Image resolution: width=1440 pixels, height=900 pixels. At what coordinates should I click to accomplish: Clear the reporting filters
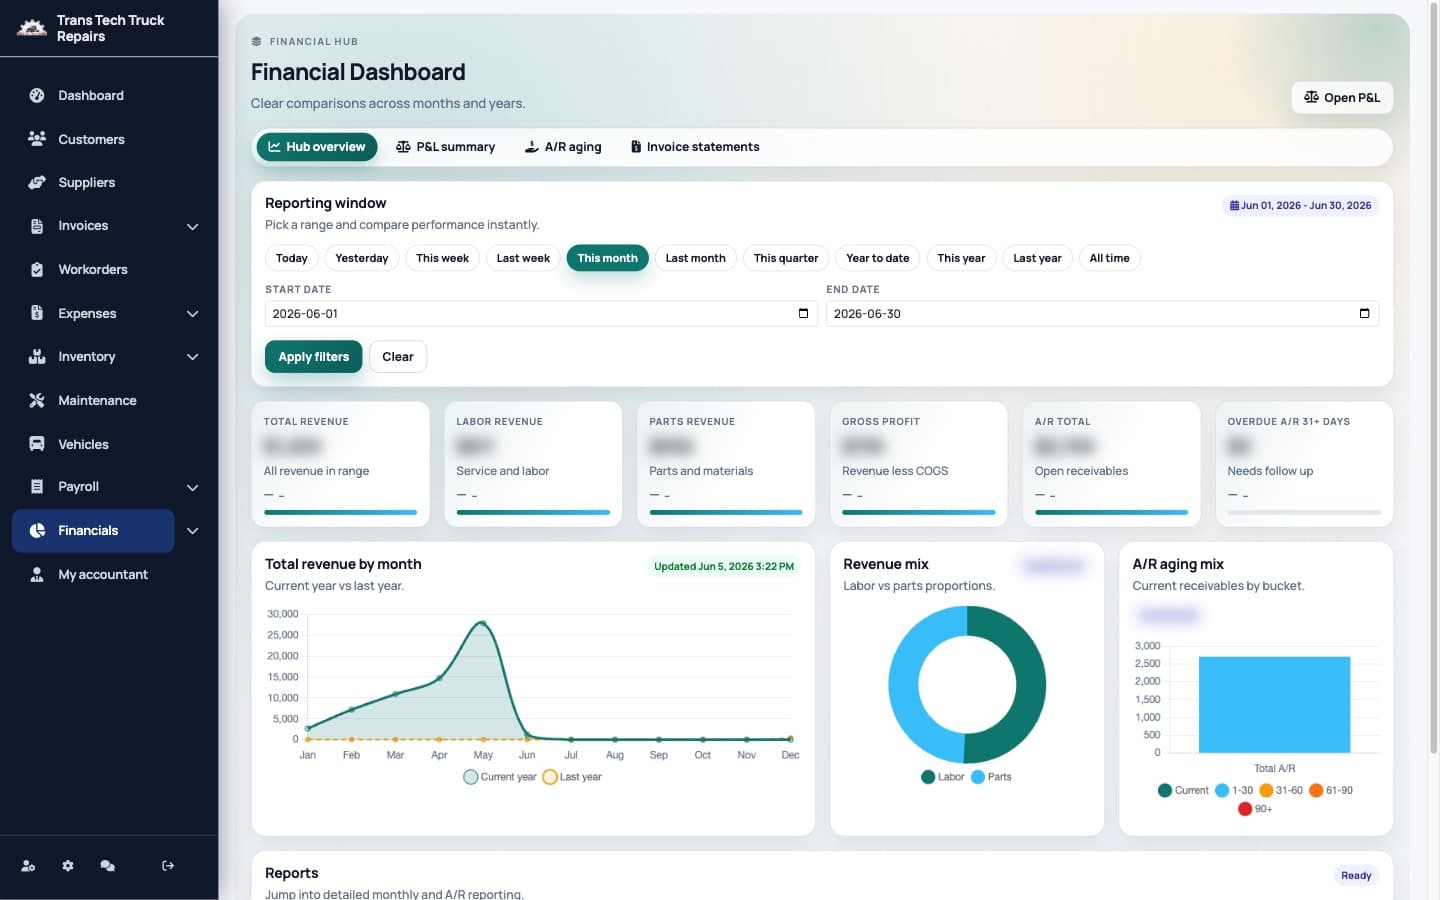pyautogui.click(x=398, y=357)
